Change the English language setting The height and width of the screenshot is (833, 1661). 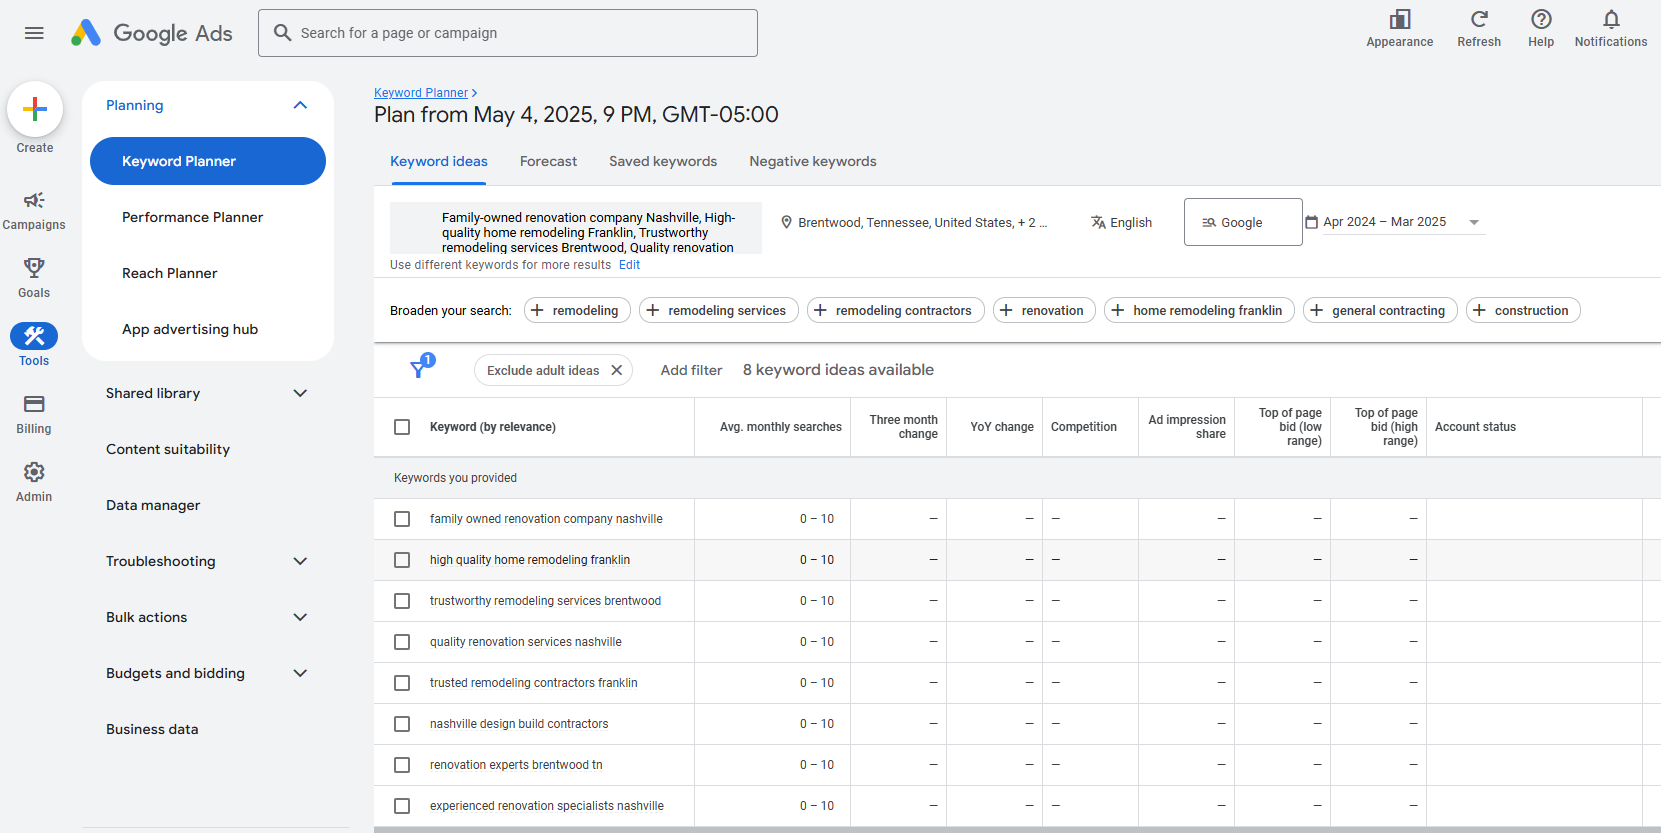[x=1121, y=222]
